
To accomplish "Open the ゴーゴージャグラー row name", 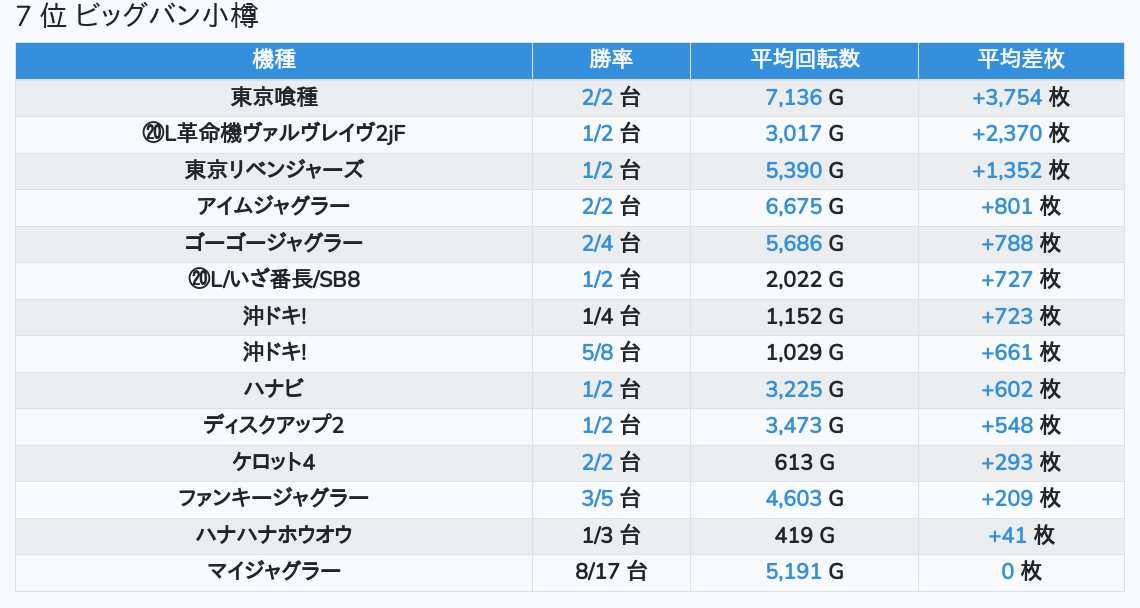I will (x=274, y=243).
